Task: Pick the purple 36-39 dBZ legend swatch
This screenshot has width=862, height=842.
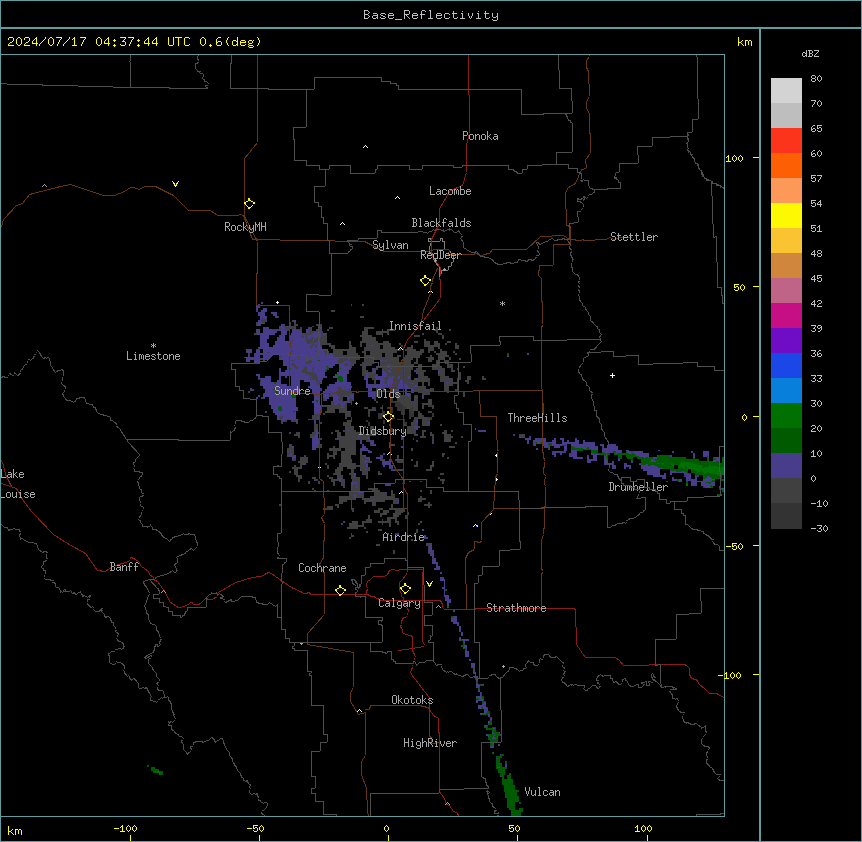Action: [786, 341]
